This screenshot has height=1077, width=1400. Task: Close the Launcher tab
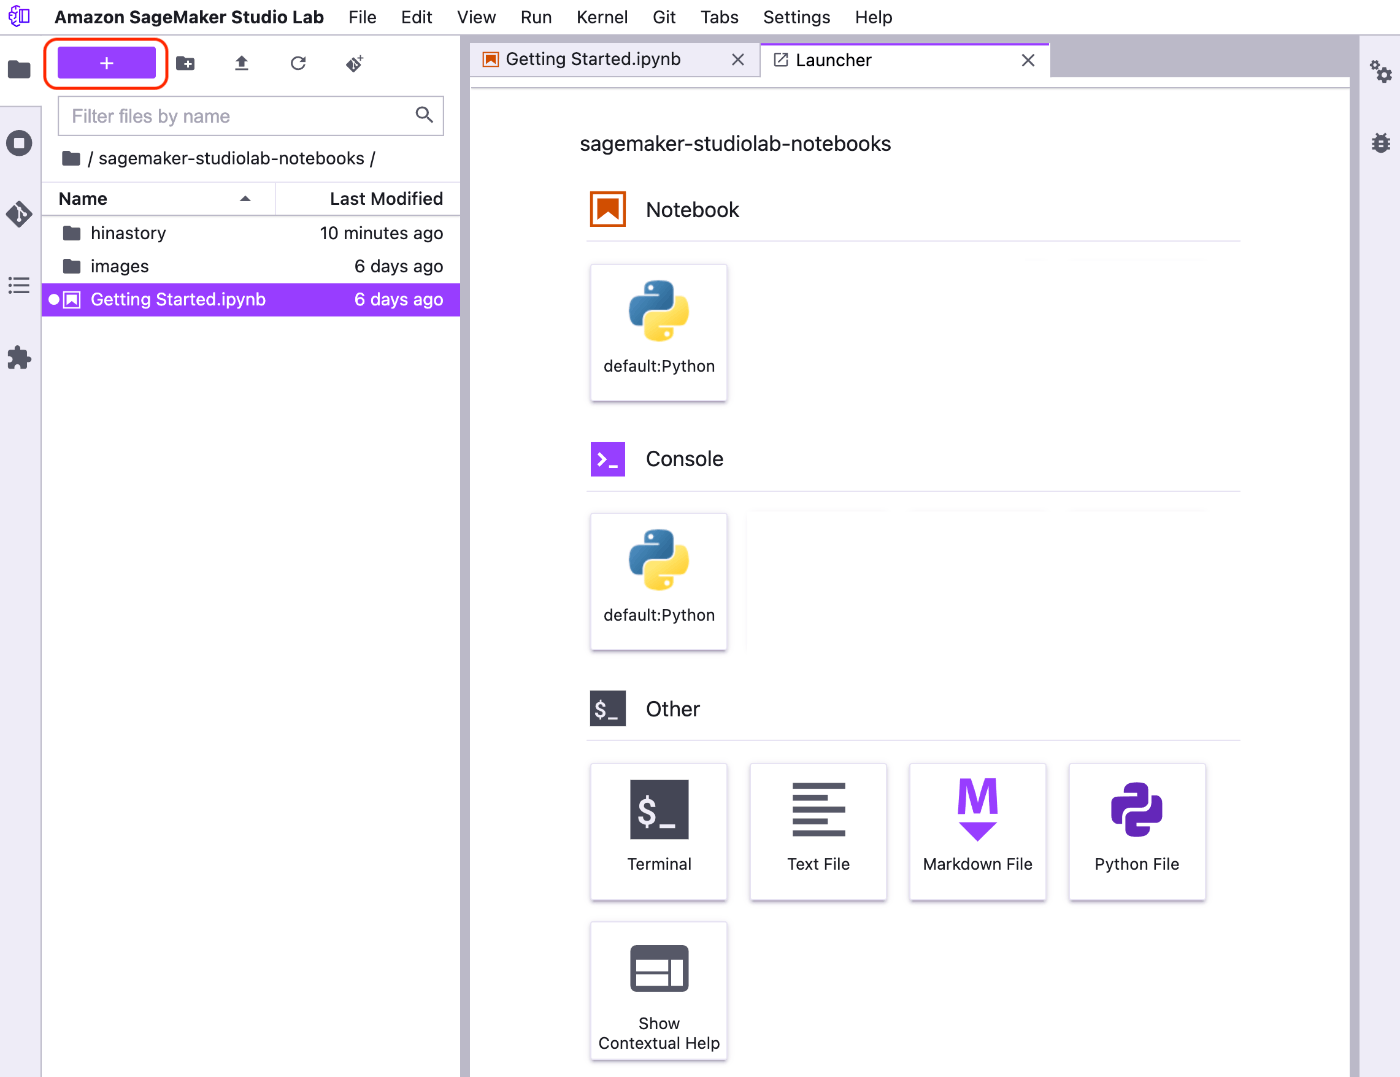pyautogui.click(x=1028, y=60)
